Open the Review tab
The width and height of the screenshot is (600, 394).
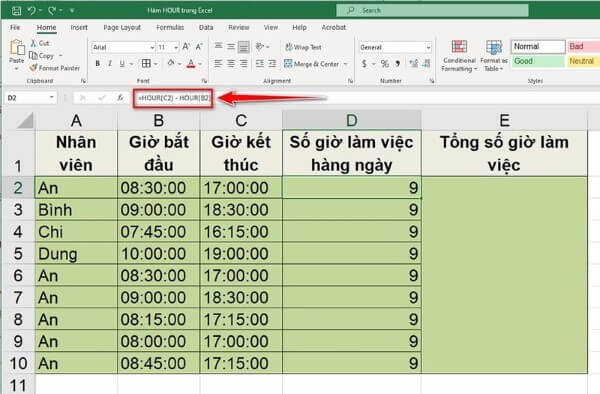pos(239,28)
